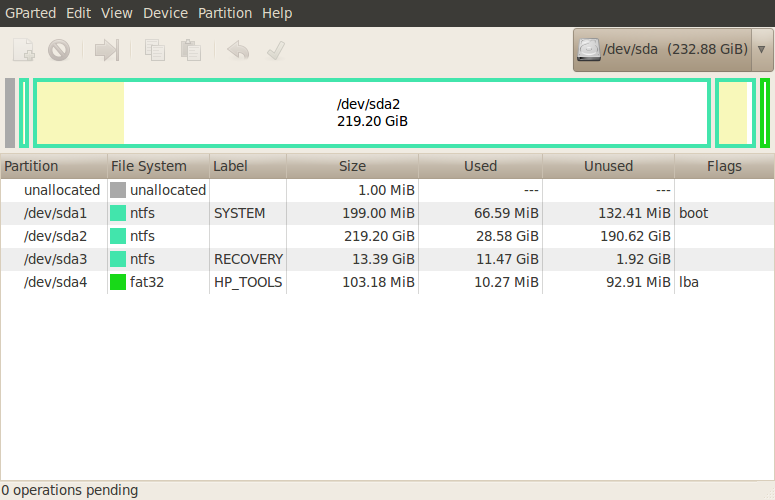775x500 pixels.
Task: Open the /dev/sda device selector dropdown
Action: [672, 49]
